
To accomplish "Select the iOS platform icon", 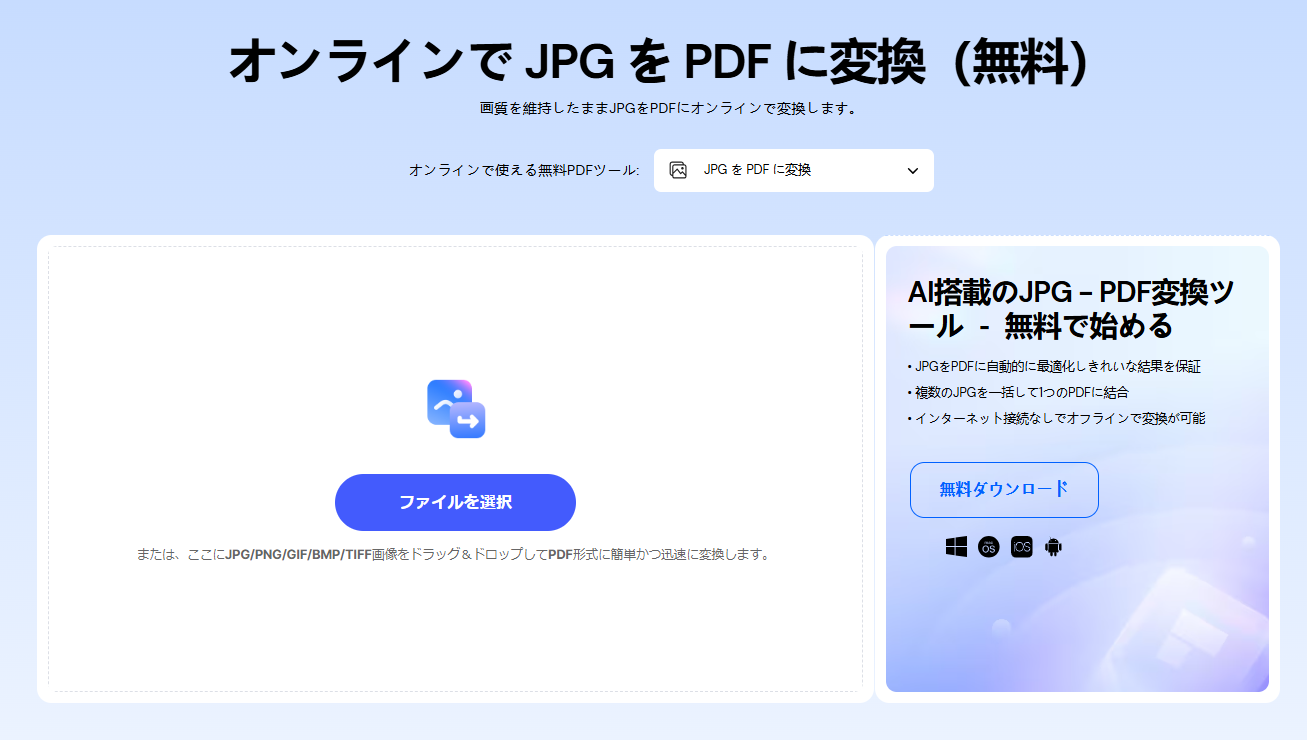I will click(1021, 547).
